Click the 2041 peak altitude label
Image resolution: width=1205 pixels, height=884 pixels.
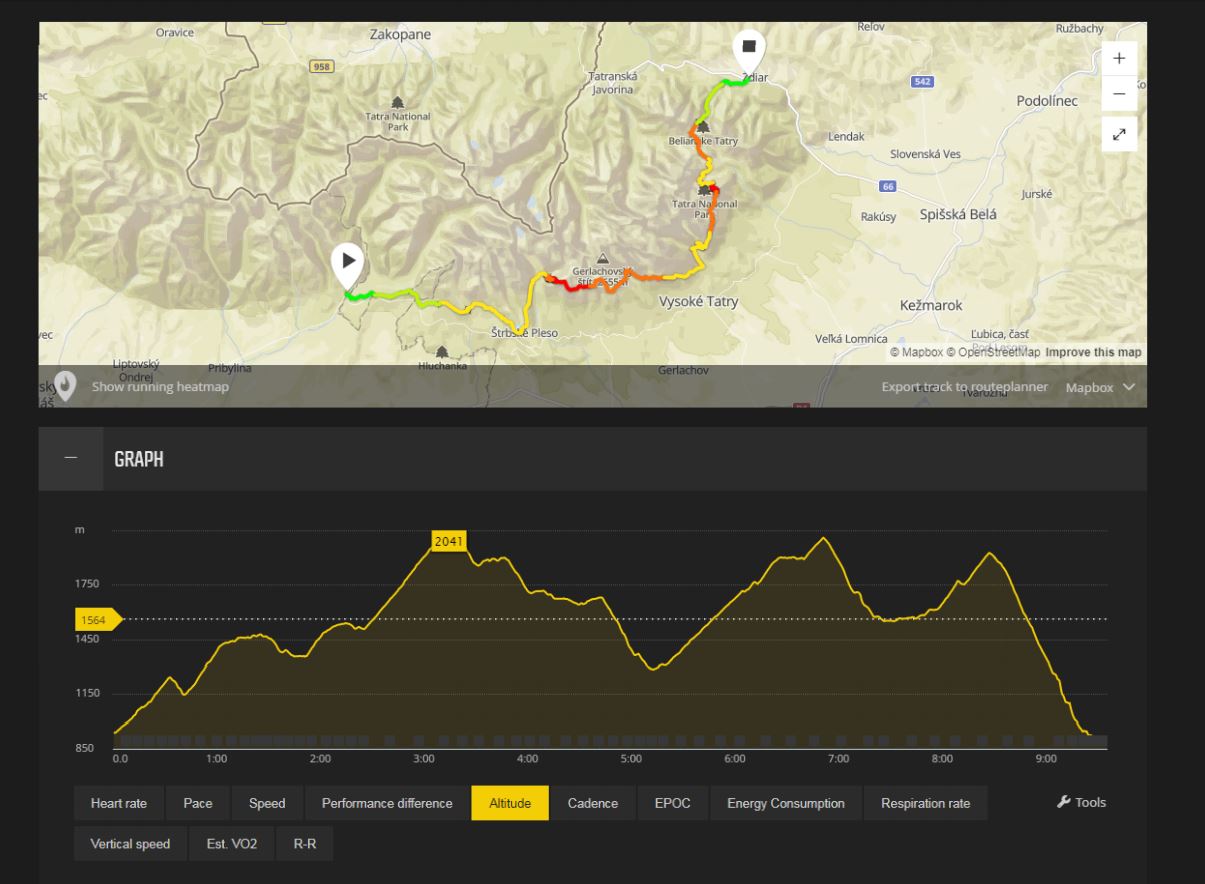tap(449, 541)
